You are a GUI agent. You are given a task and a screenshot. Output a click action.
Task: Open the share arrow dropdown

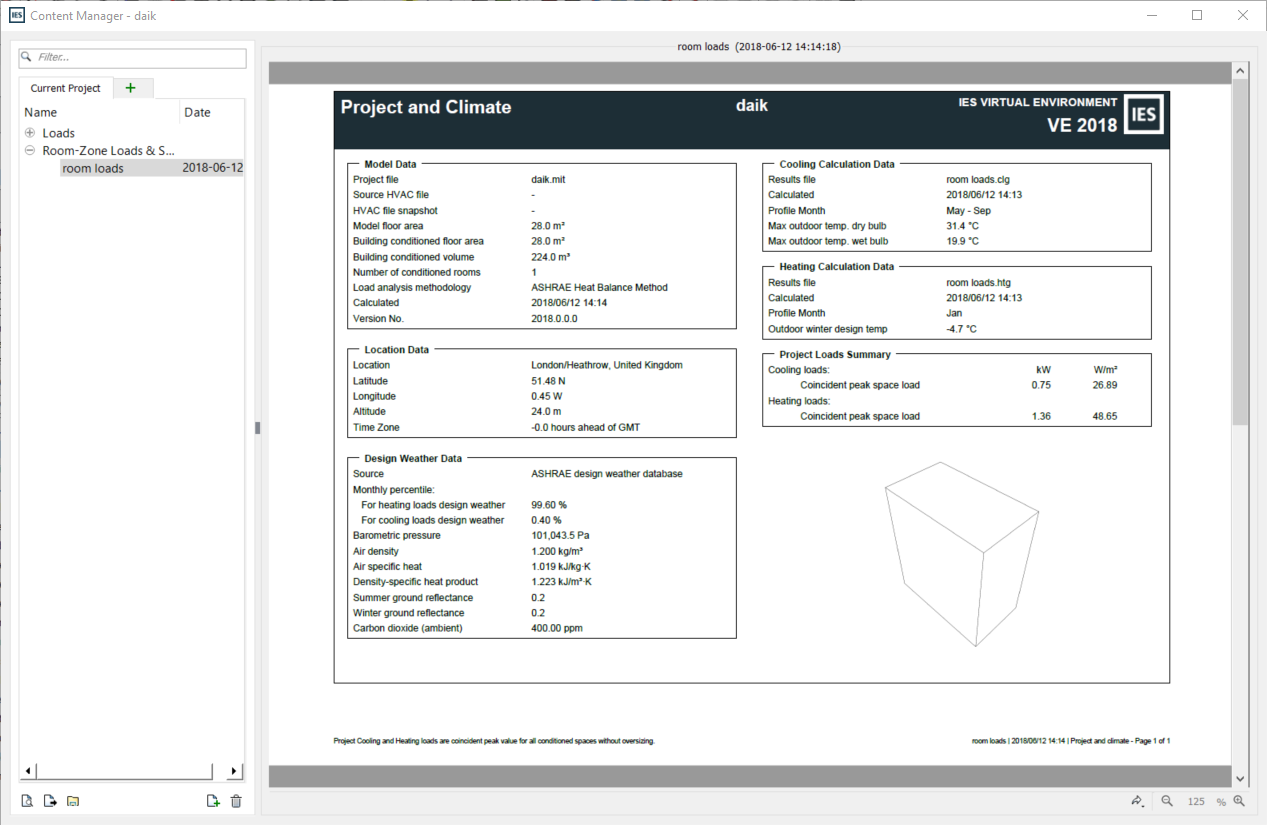(1138, 801)
